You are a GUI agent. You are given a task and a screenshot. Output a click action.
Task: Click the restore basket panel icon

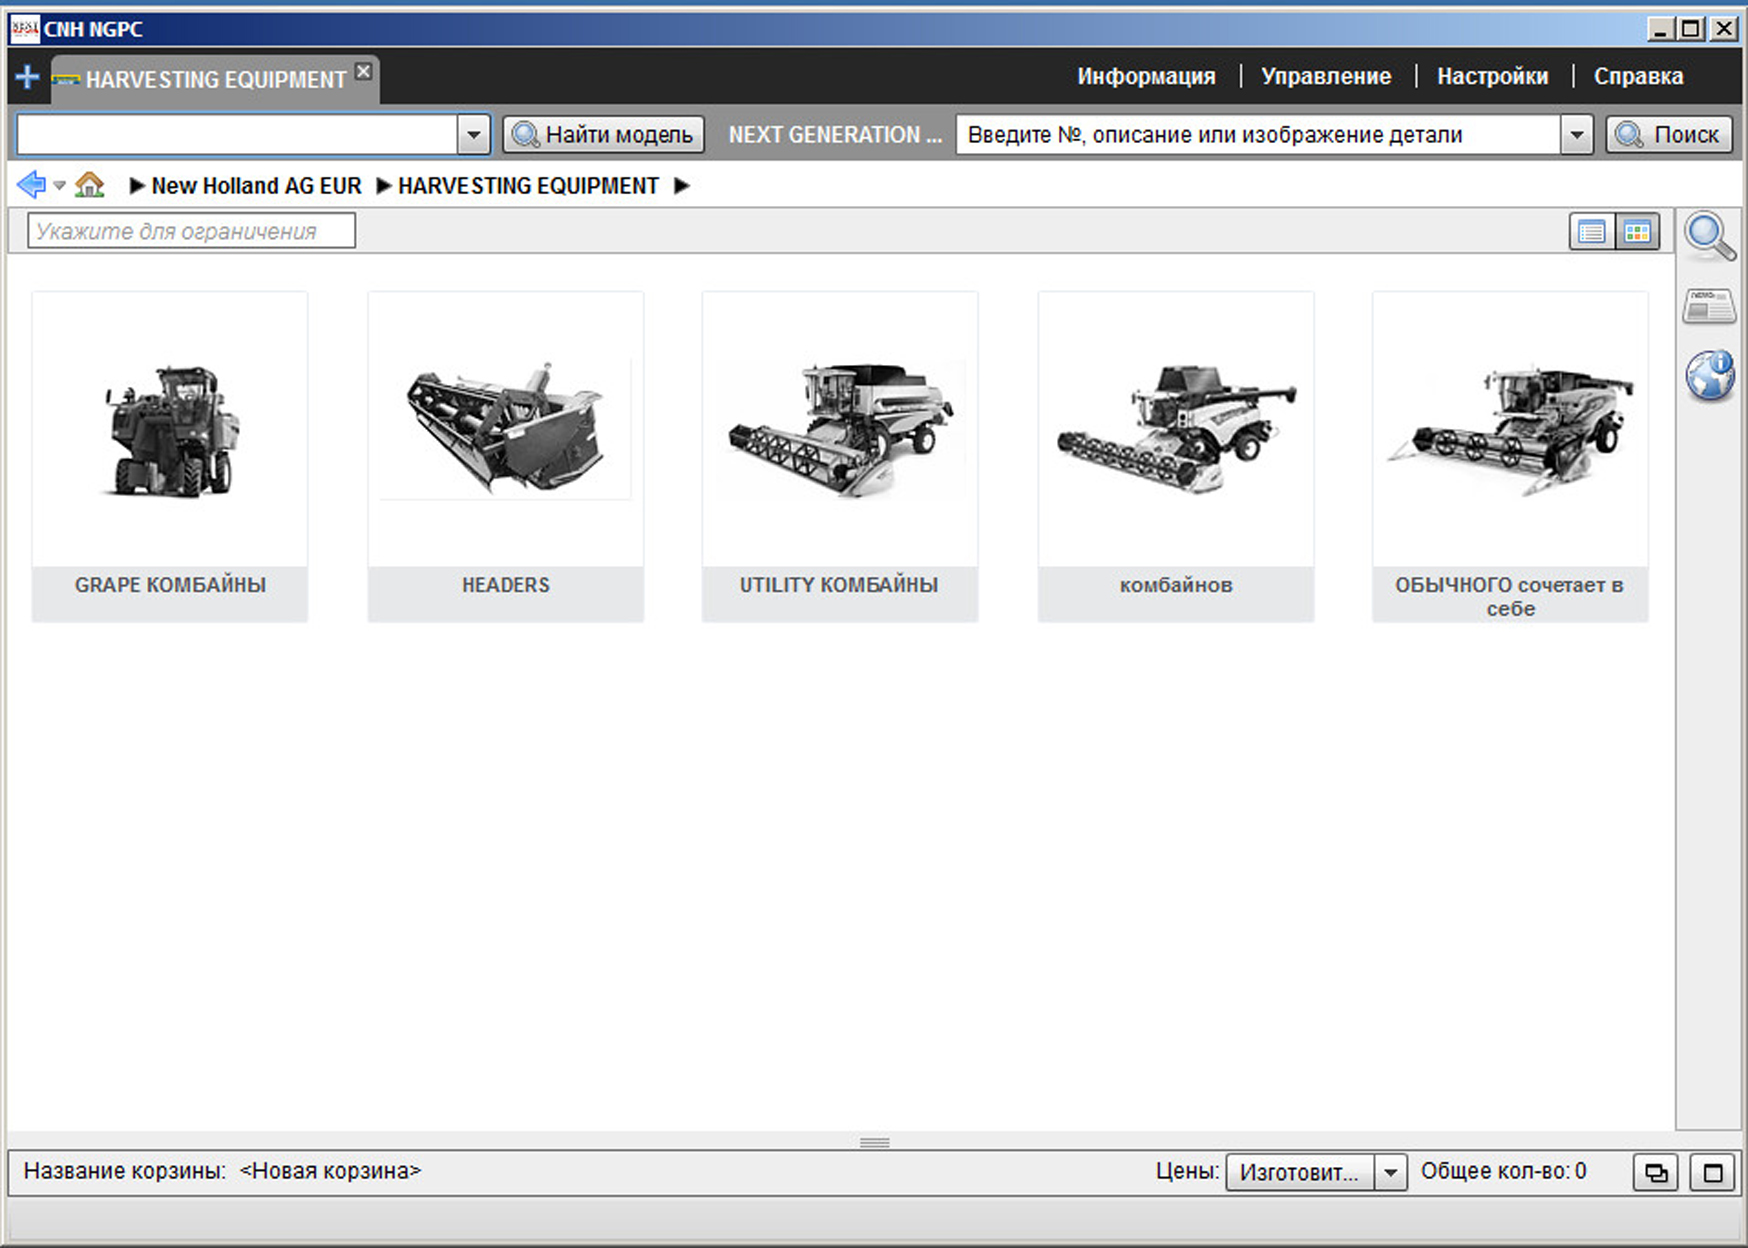[x=1656, y=1172]
